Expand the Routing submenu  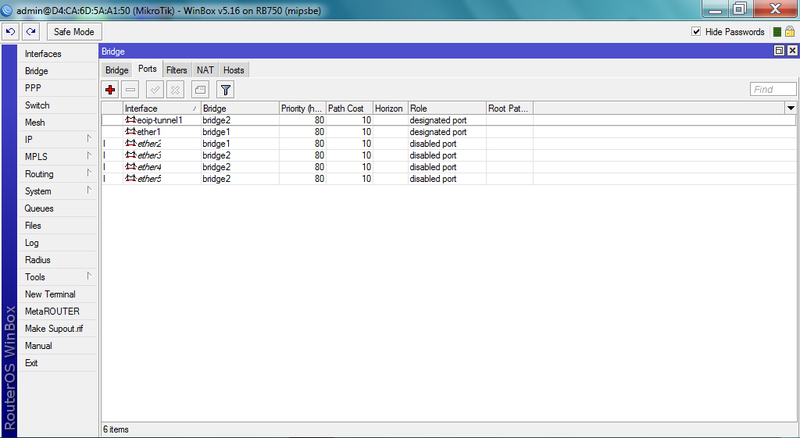57,174
